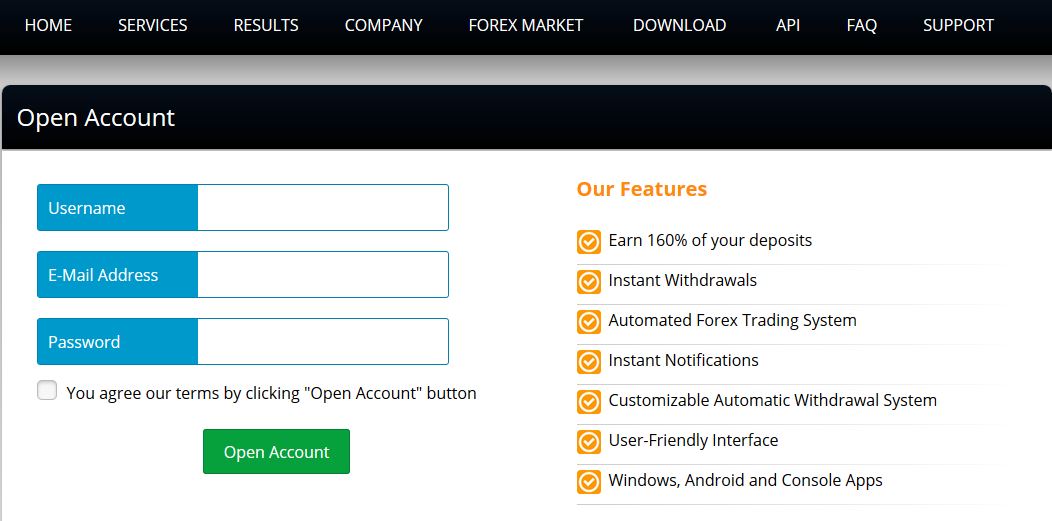
Task: Open the SUPPORT navigation link
Action: pyautogui.click(x=958, y=25)
